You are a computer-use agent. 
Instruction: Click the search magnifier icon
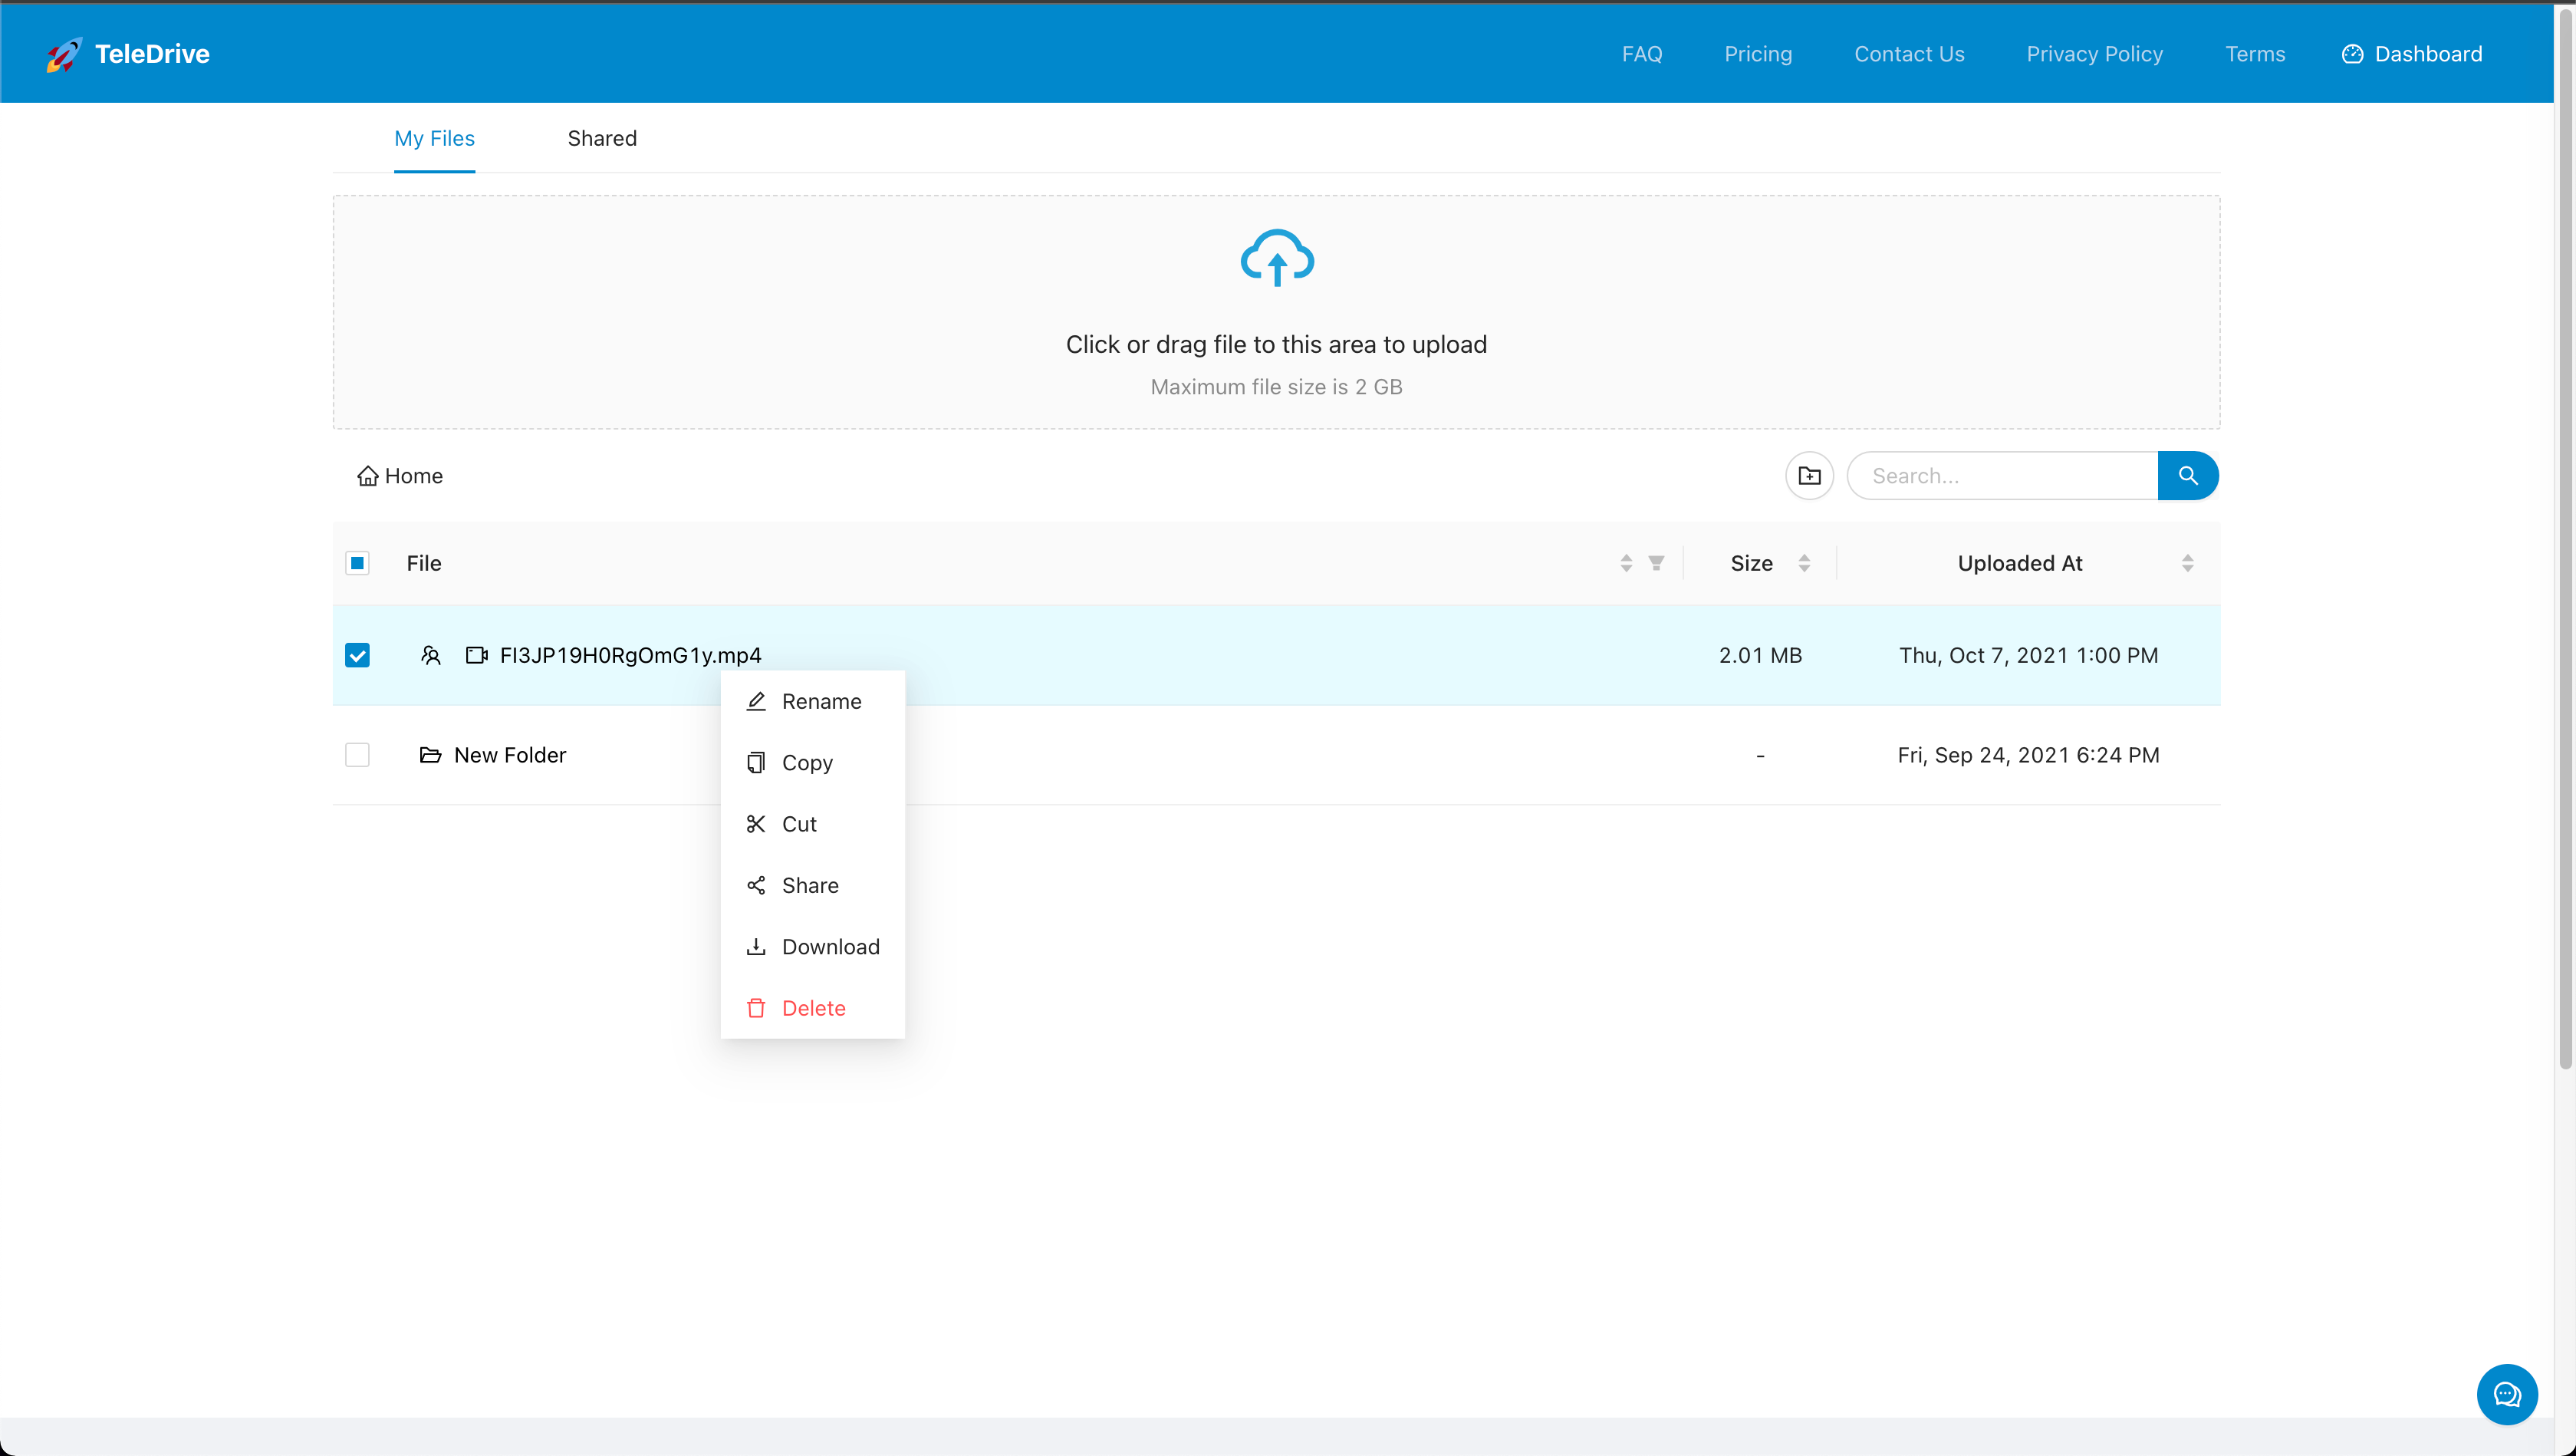2189,476
